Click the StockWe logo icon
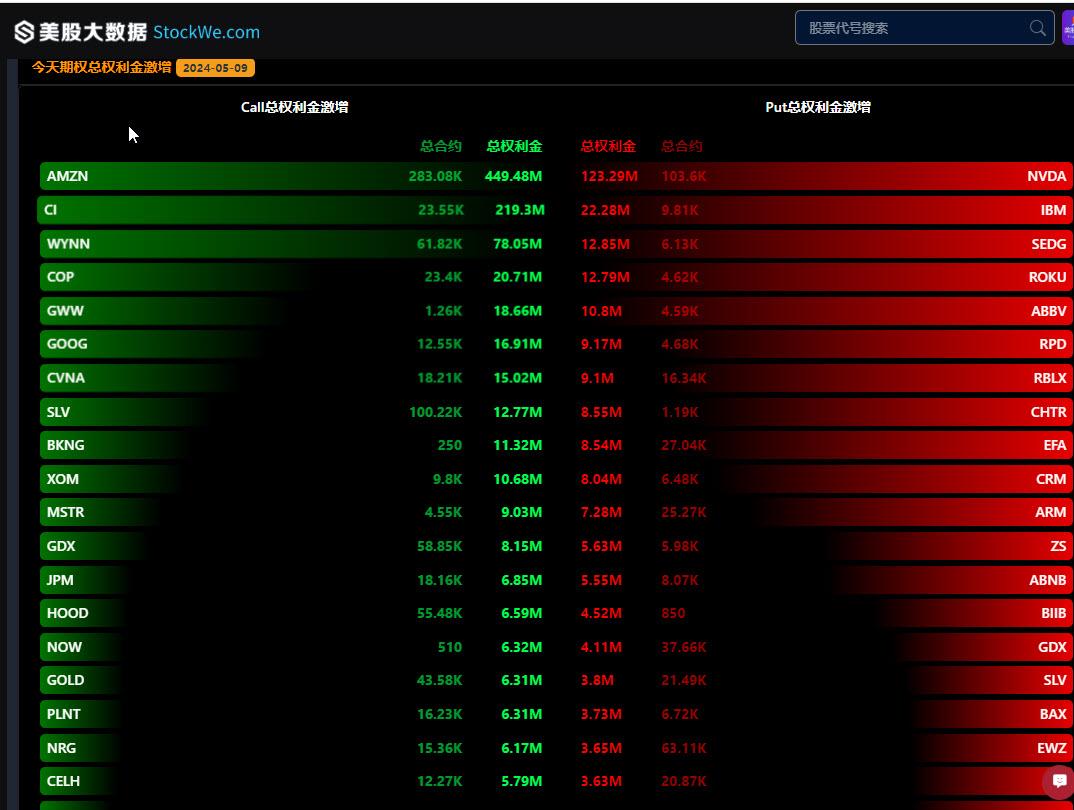The height and width of the screenshot is (810, 1074). coord(24,31)
